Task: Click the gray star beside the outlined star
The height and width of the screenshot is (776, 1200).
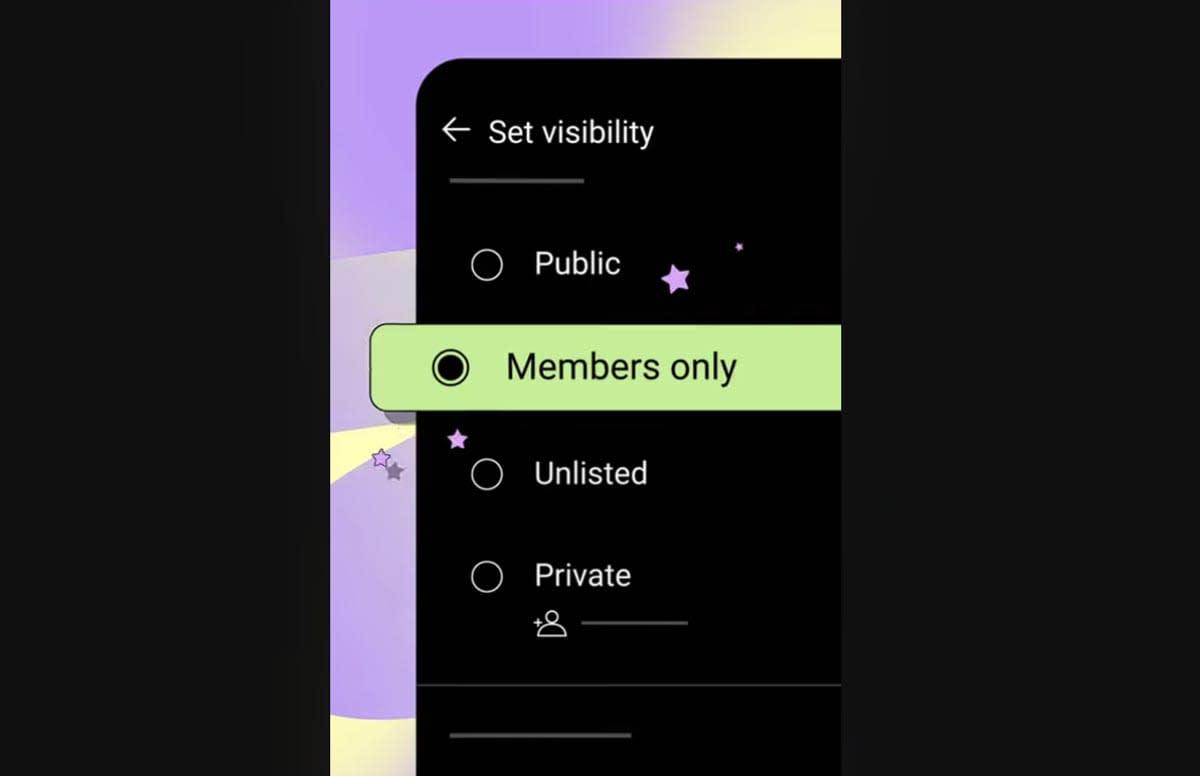Action: pos(395,471)
